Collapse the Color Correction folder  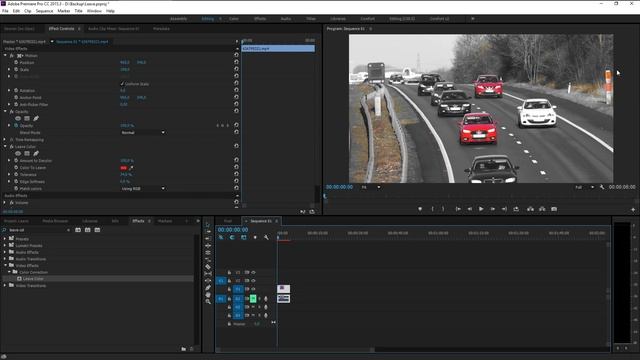coord(9,272)
